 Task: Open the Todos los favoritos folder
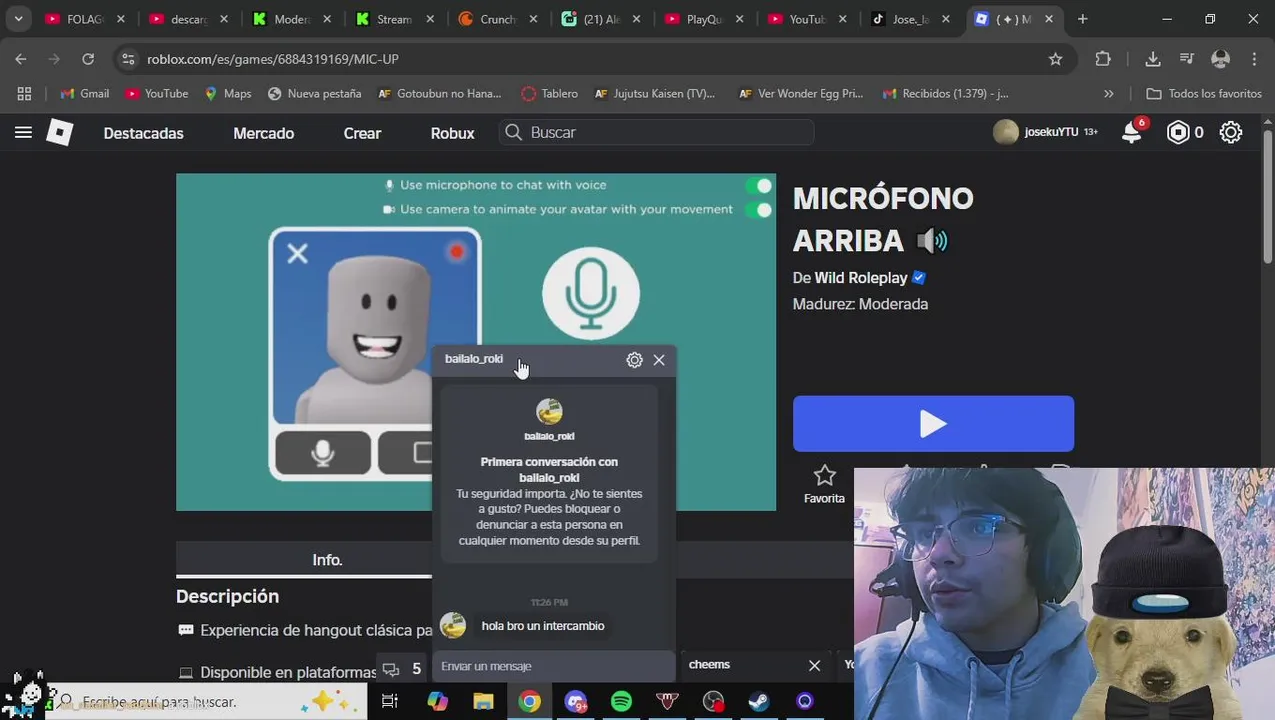(x=1204, y=93)
